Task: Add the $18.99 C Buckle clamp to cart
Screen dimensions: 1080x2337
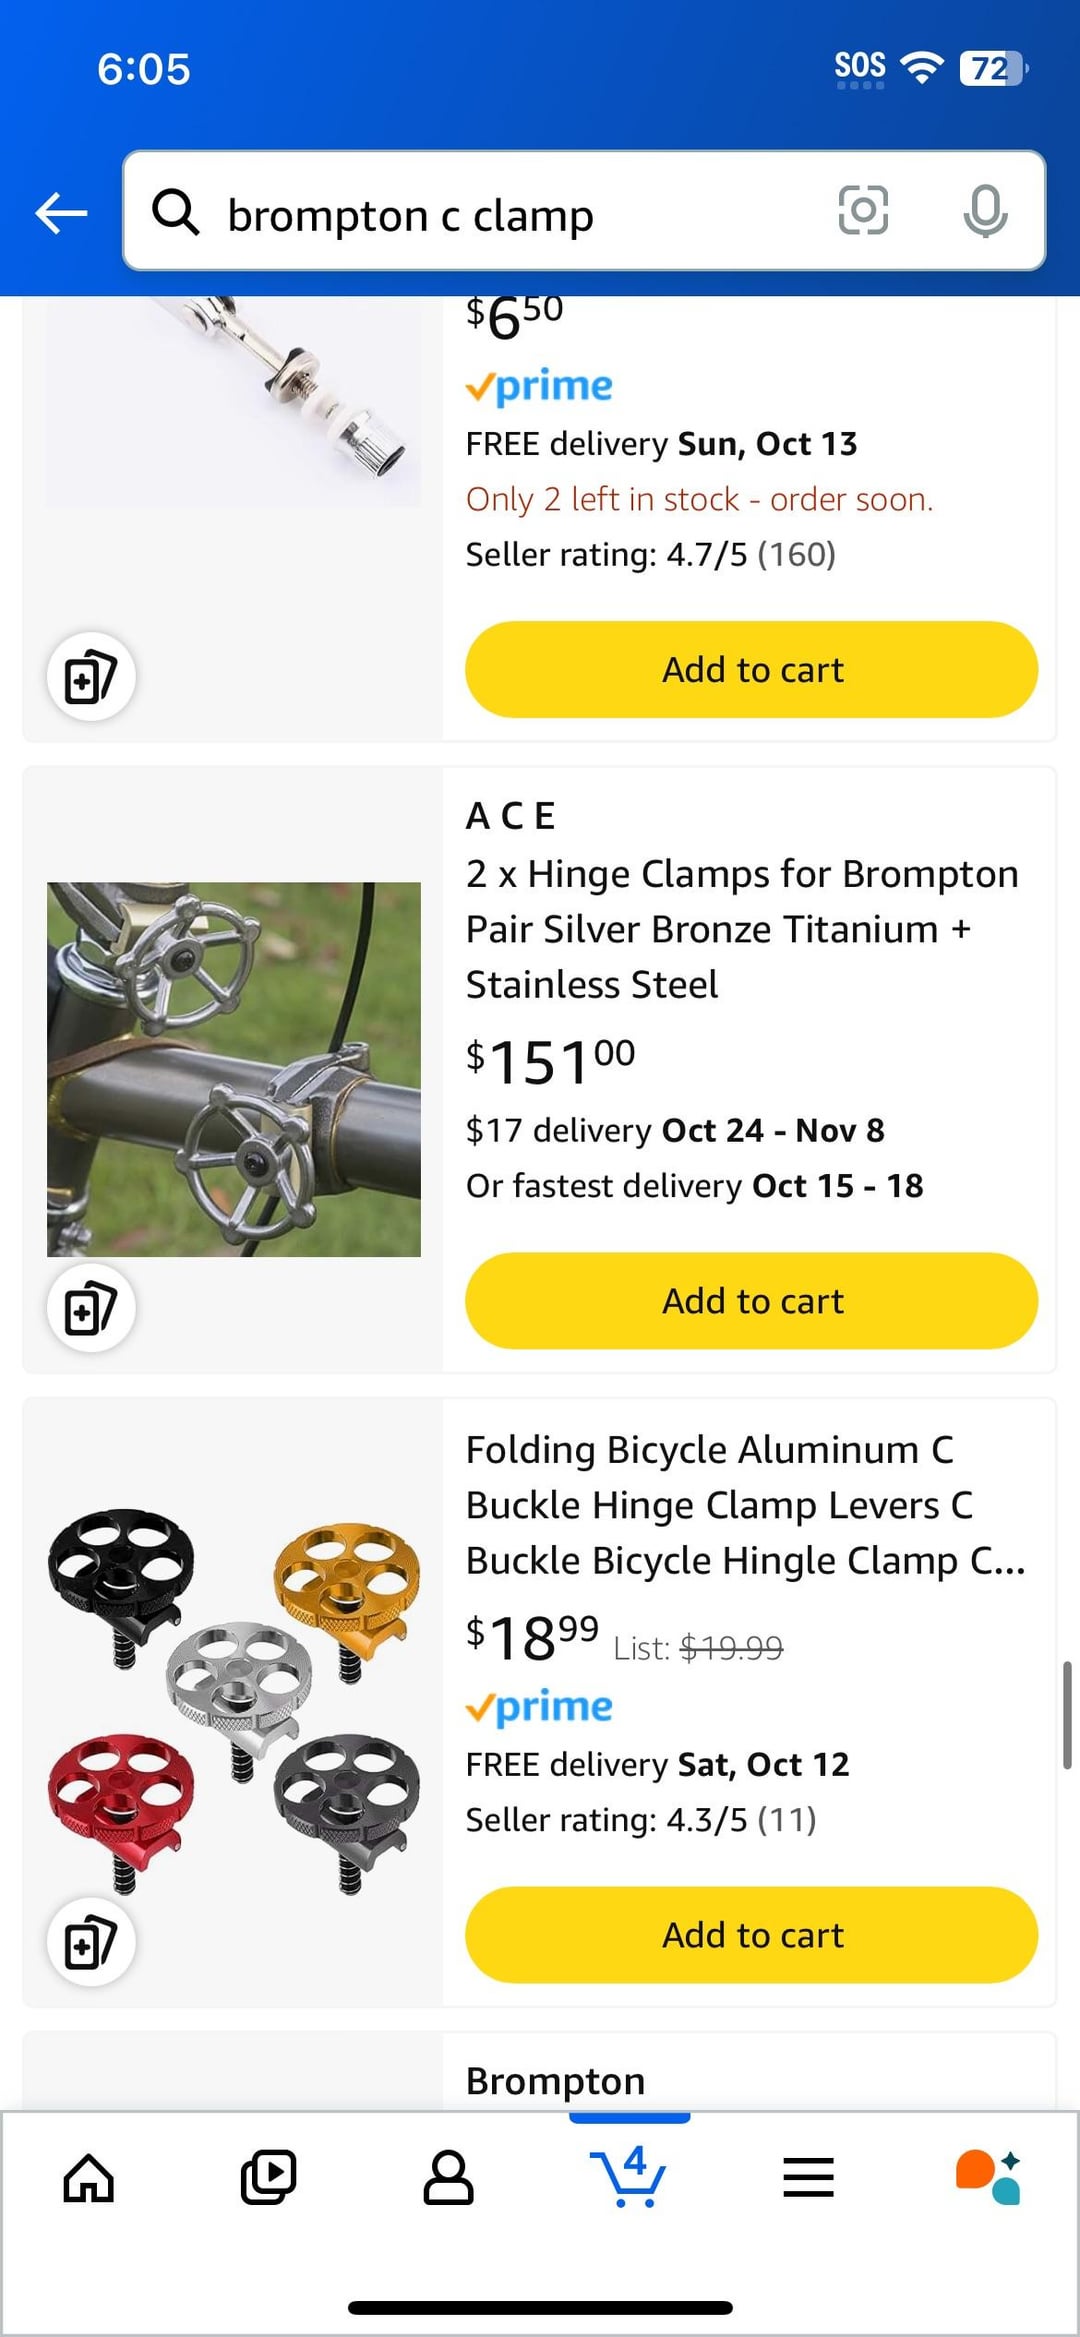Action: 752,1935
